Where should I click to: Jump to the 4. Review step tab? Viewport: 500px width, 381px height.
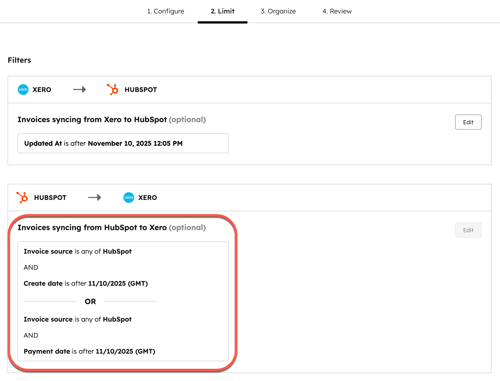point(337,11)
